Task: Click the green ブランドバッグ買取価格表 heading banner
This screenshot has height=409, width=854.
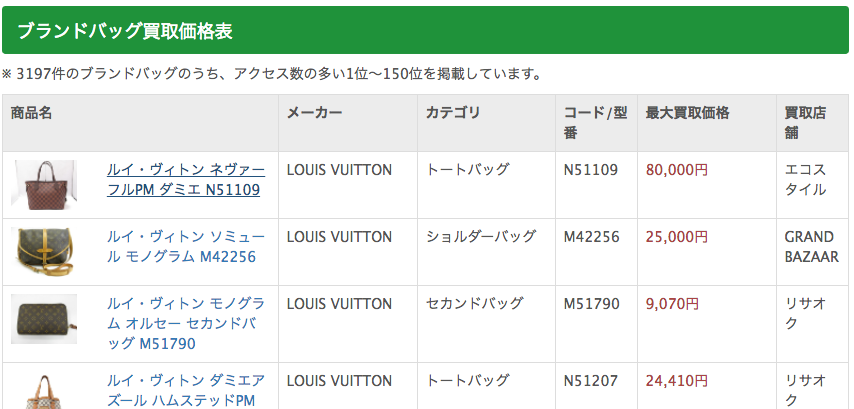Action: pyautogui.click(x=425, y=31)
